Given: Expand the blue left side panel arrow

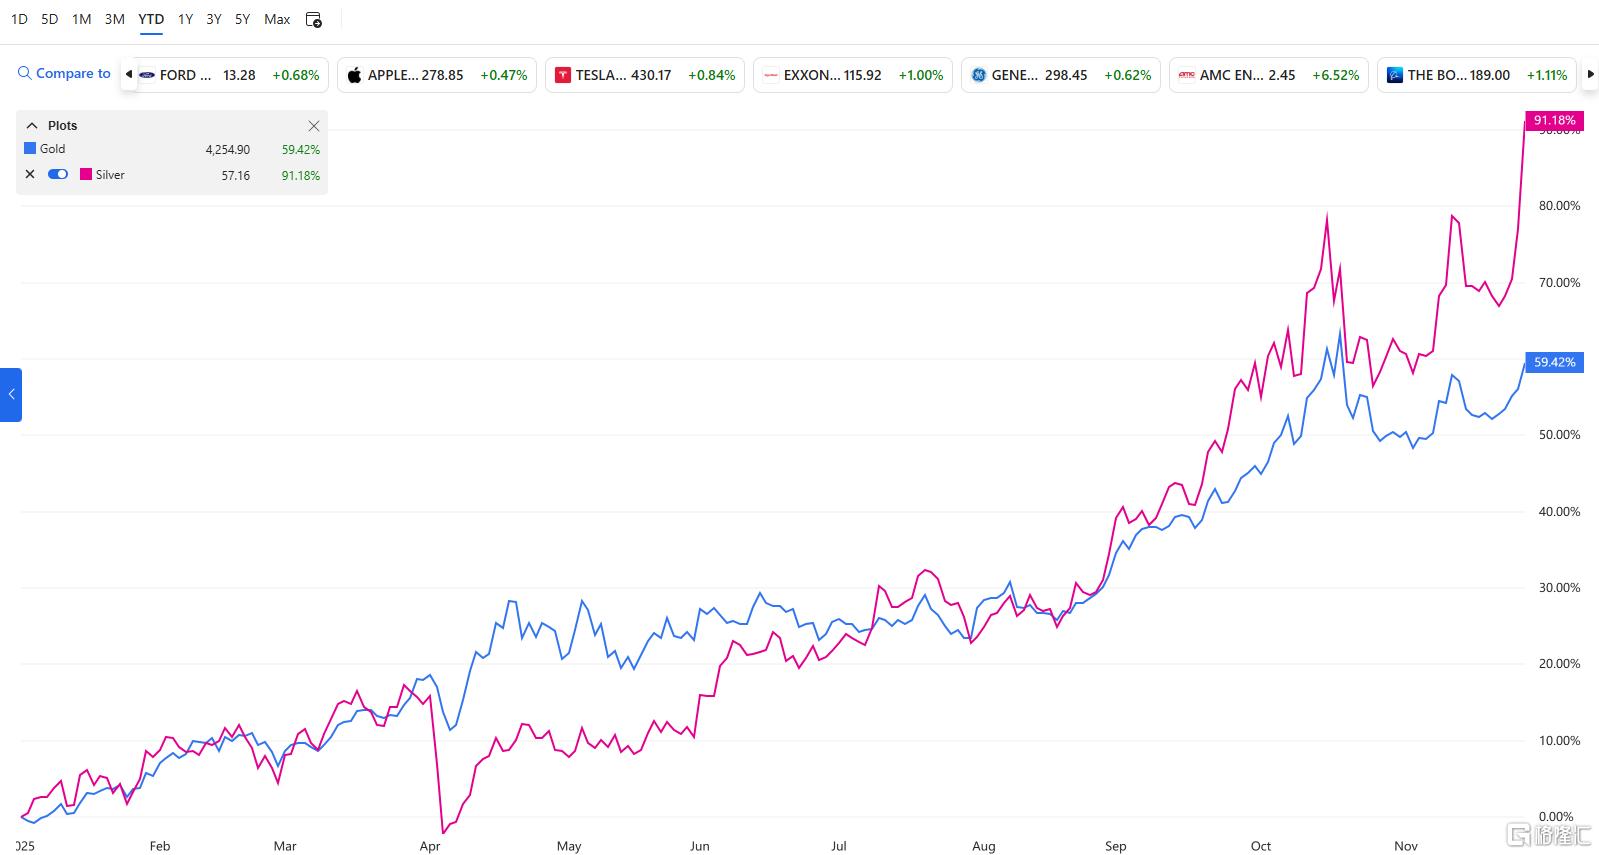Looking at the screenshot, I should [11, 394].
